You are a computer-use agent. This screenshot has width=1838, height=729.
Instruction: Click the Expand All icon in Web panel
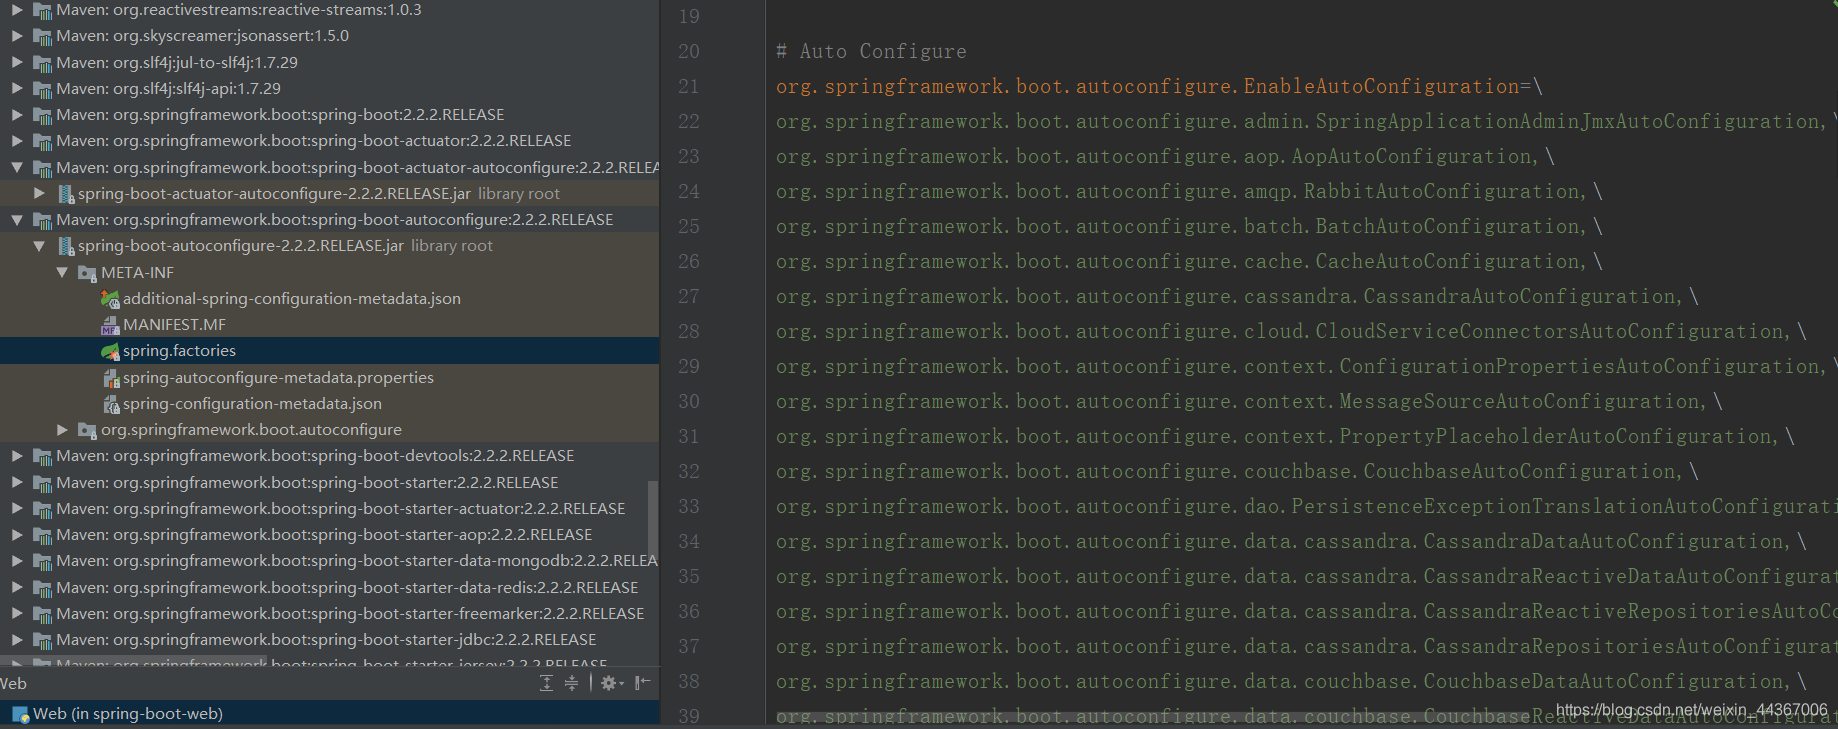pos(546,683)
